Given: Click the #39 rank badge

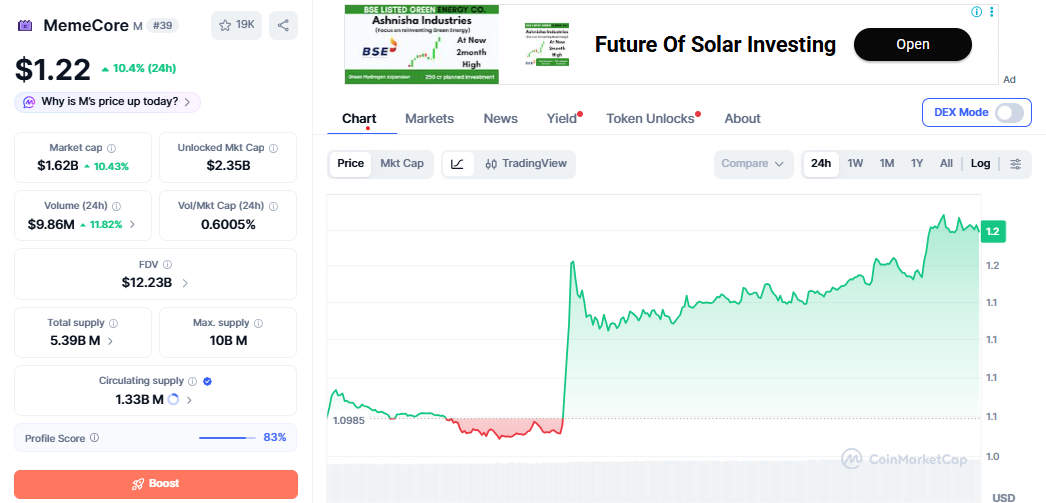Looking at the screenshot, I should [x=162, y=26].
